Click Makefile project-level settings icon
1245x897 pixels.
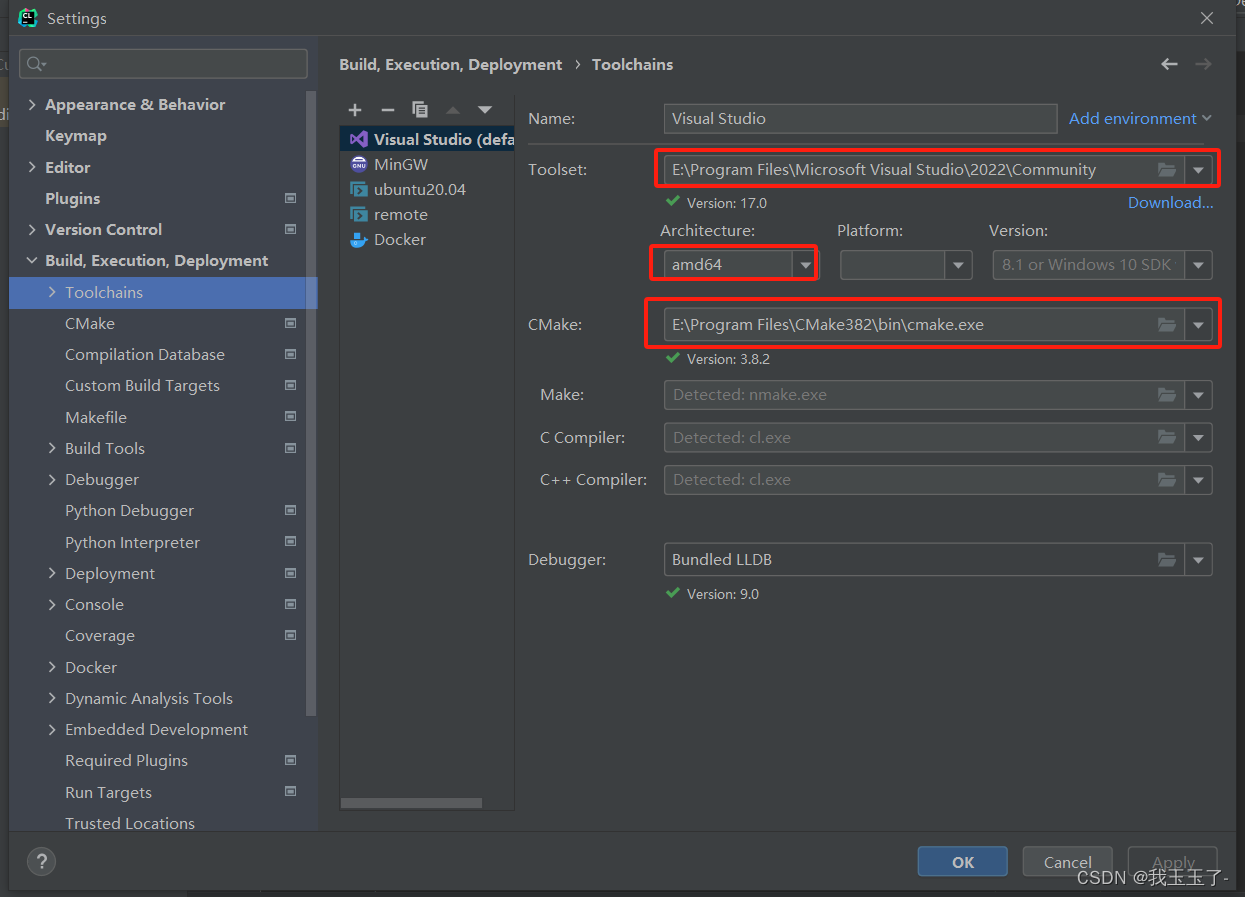[x=290, y=417]
